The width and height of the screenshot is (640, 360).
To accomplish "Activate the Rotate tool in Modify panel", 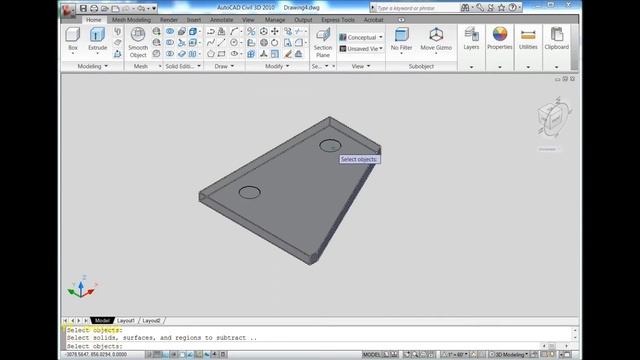I will click(x=275, y=42).
